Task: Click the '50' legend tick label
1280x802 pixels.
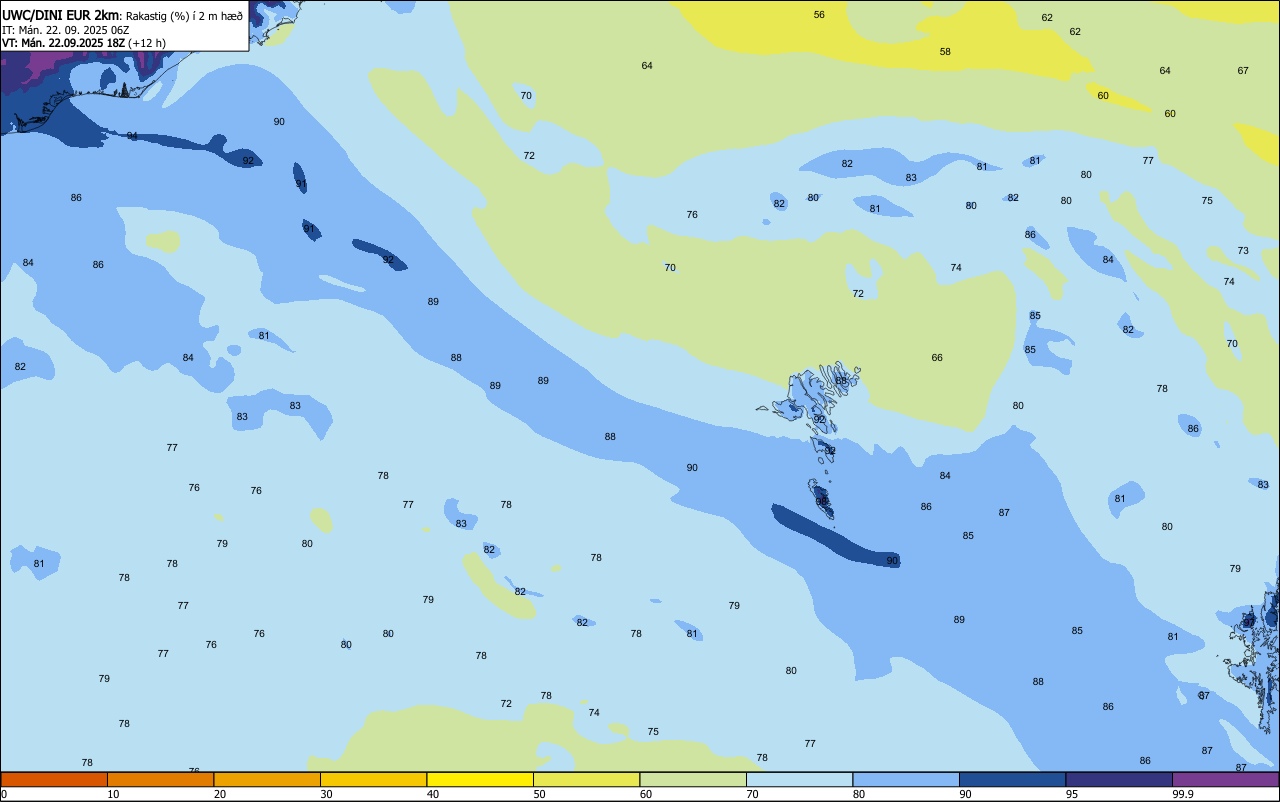Action: pos(539,794)
